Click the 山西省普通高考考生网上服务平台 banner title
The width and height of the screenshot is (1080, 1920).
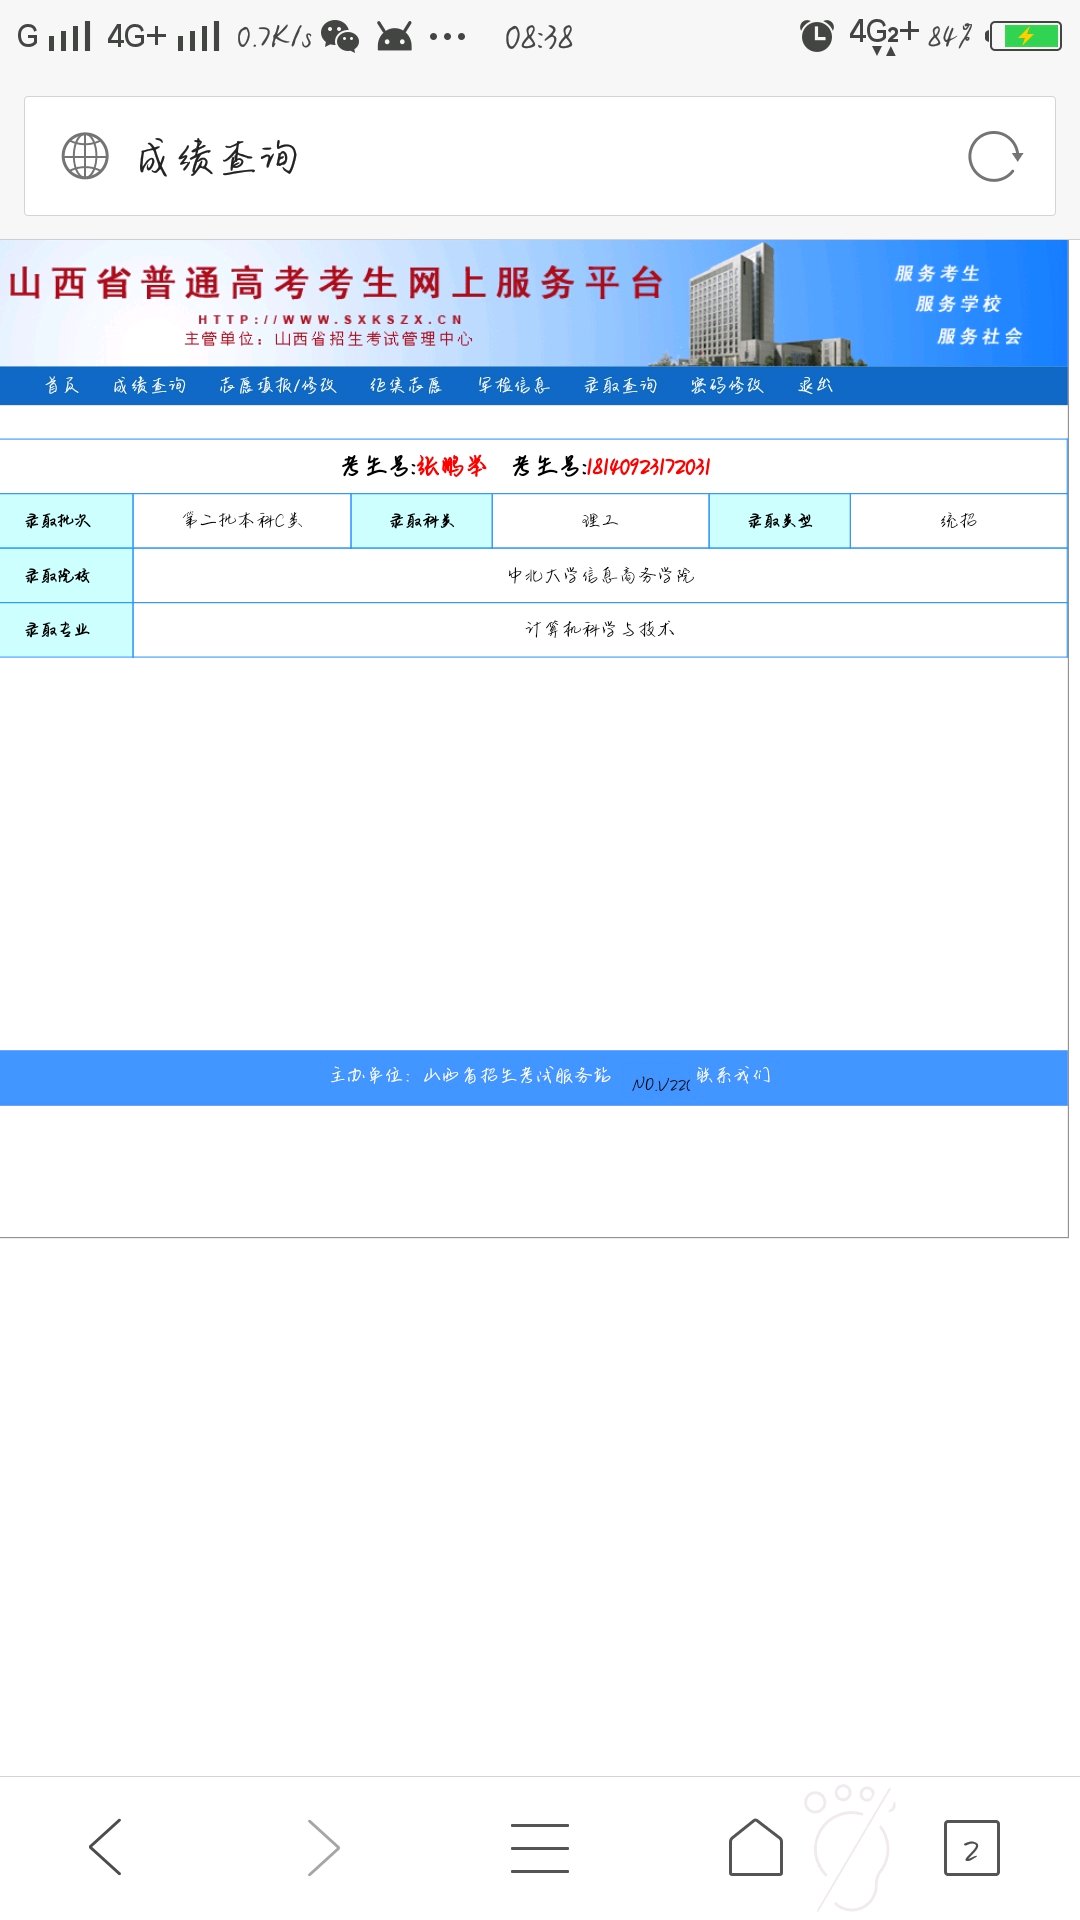[337, 283]
